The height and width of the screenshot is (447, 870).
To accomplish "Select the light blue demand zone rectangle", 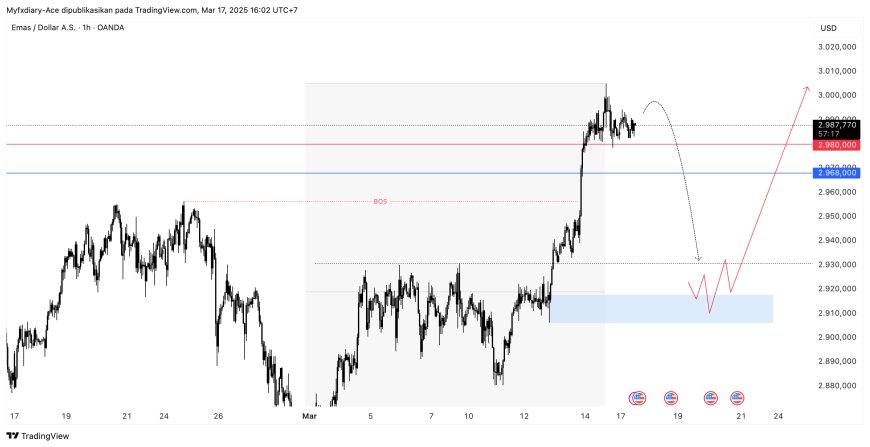I will coord(660,308).
